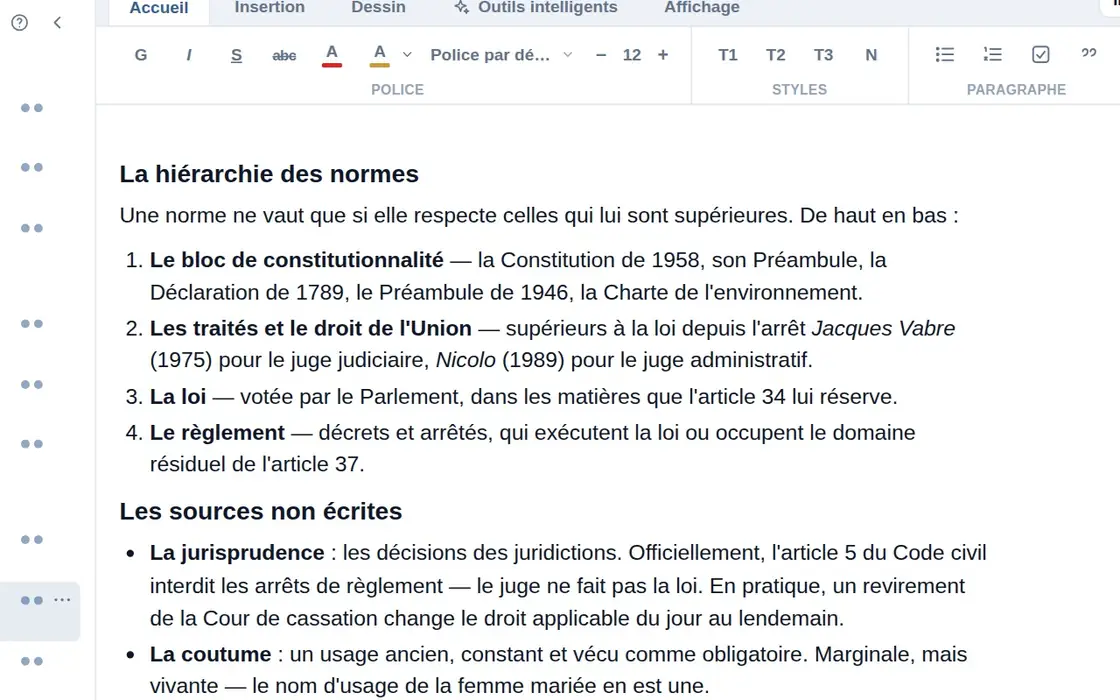Toggle bold with the G button
The height and width of the screenshot is (700, 1120).
coord(141,55)
